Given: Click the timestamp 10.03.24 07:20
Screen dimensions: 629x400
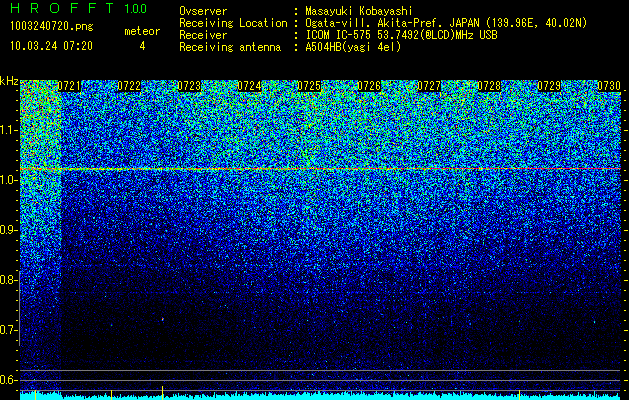Looking at the screenshot, I should [x=51, y=46].
